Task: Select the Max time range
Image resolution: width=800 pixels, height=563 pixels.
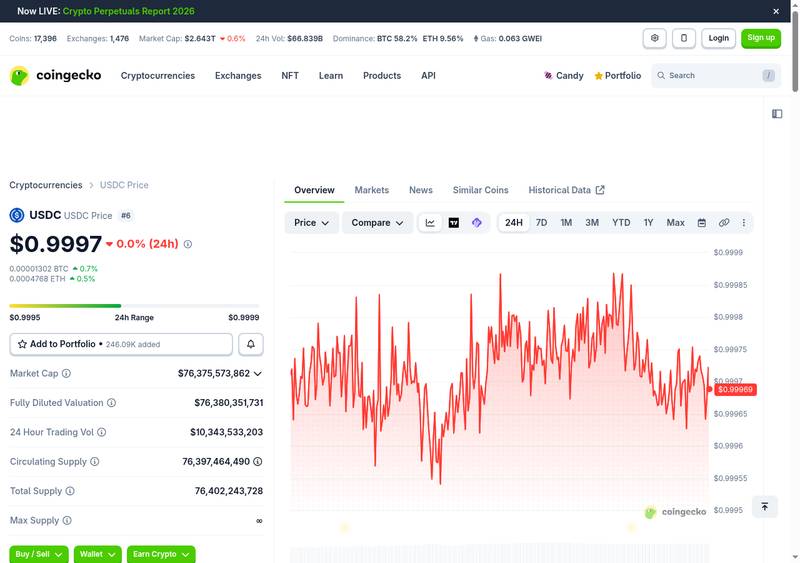Action: 675,223
